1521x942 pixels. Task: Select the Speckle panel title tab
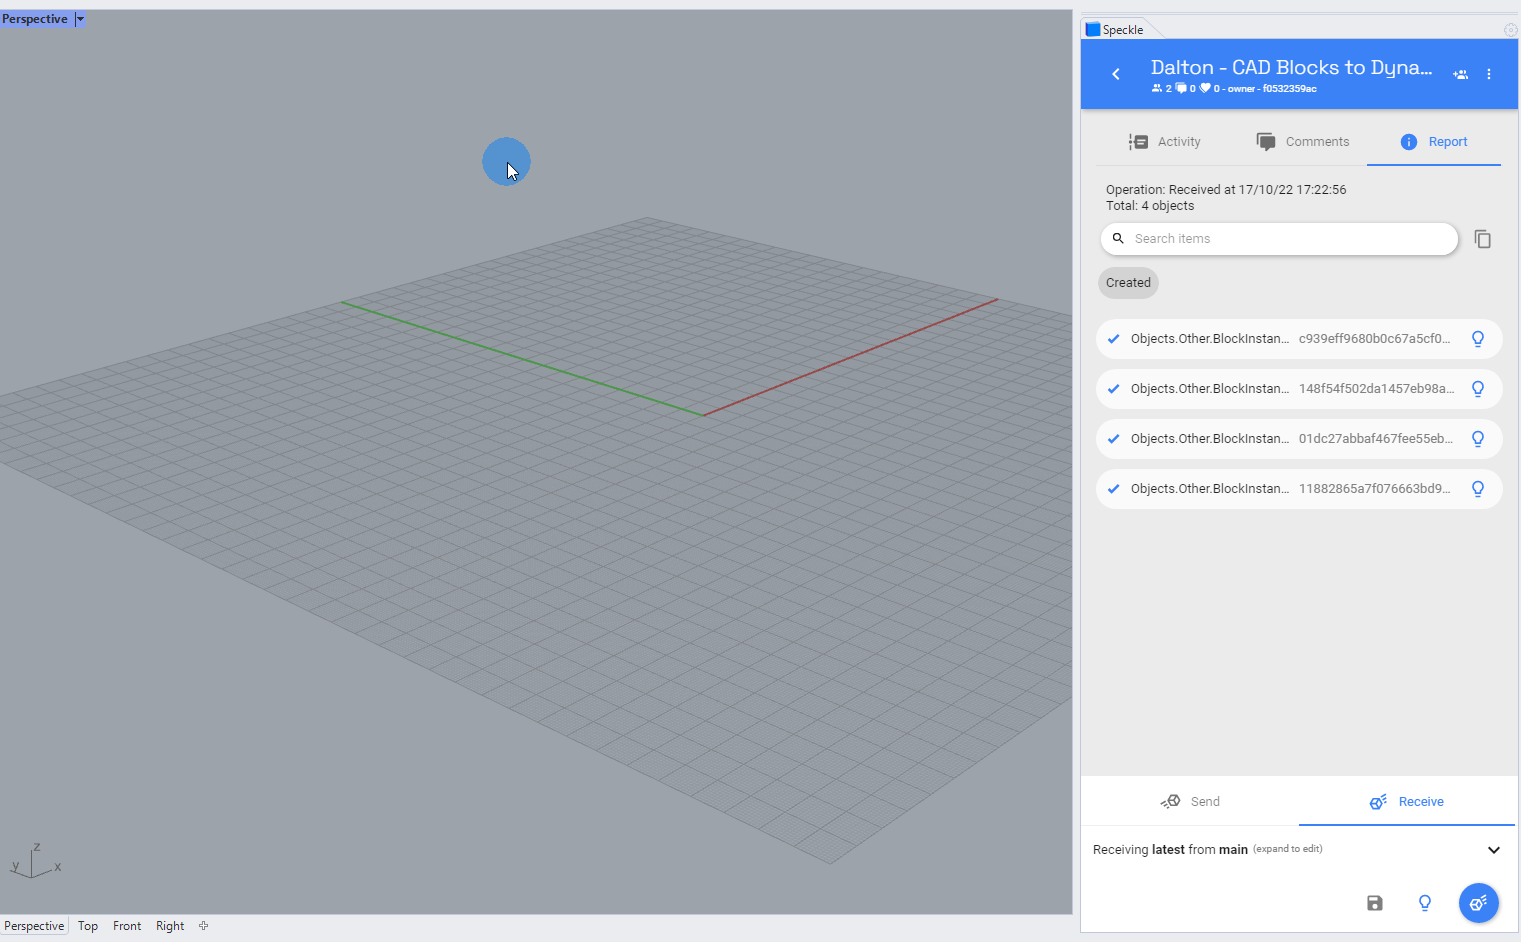[1114, 30]
